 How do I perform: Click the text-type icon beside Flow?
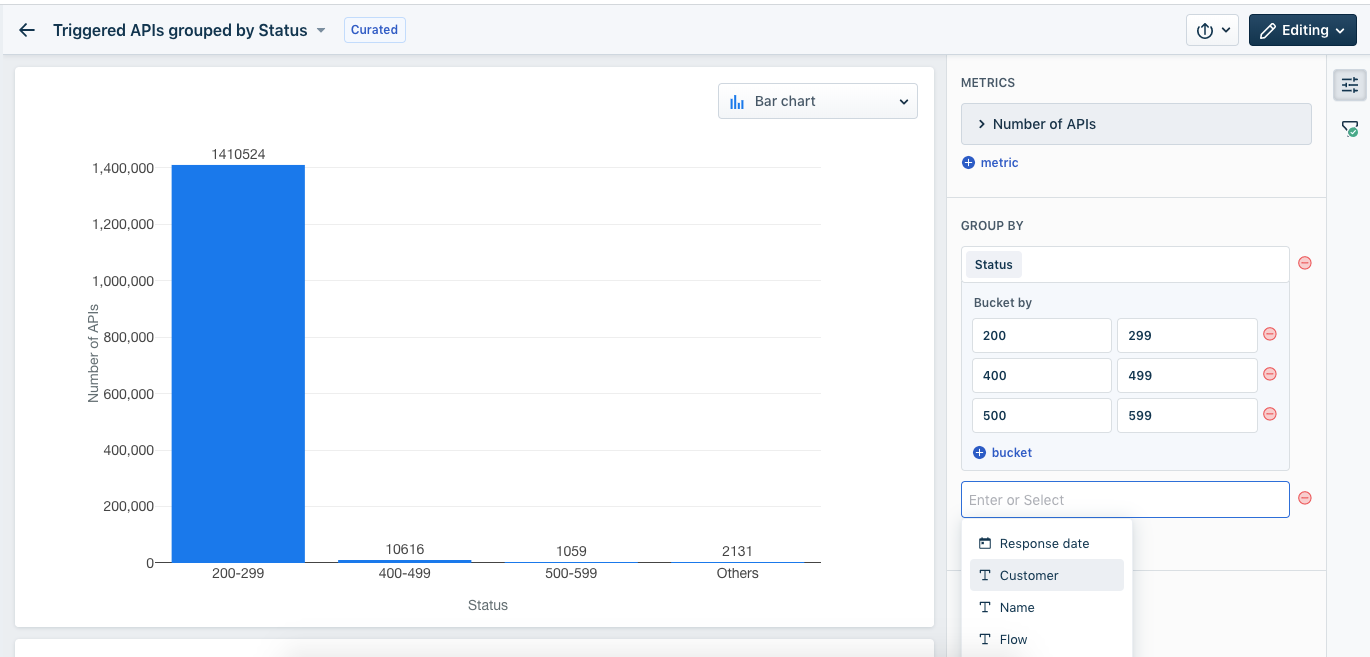click(985, 639)
